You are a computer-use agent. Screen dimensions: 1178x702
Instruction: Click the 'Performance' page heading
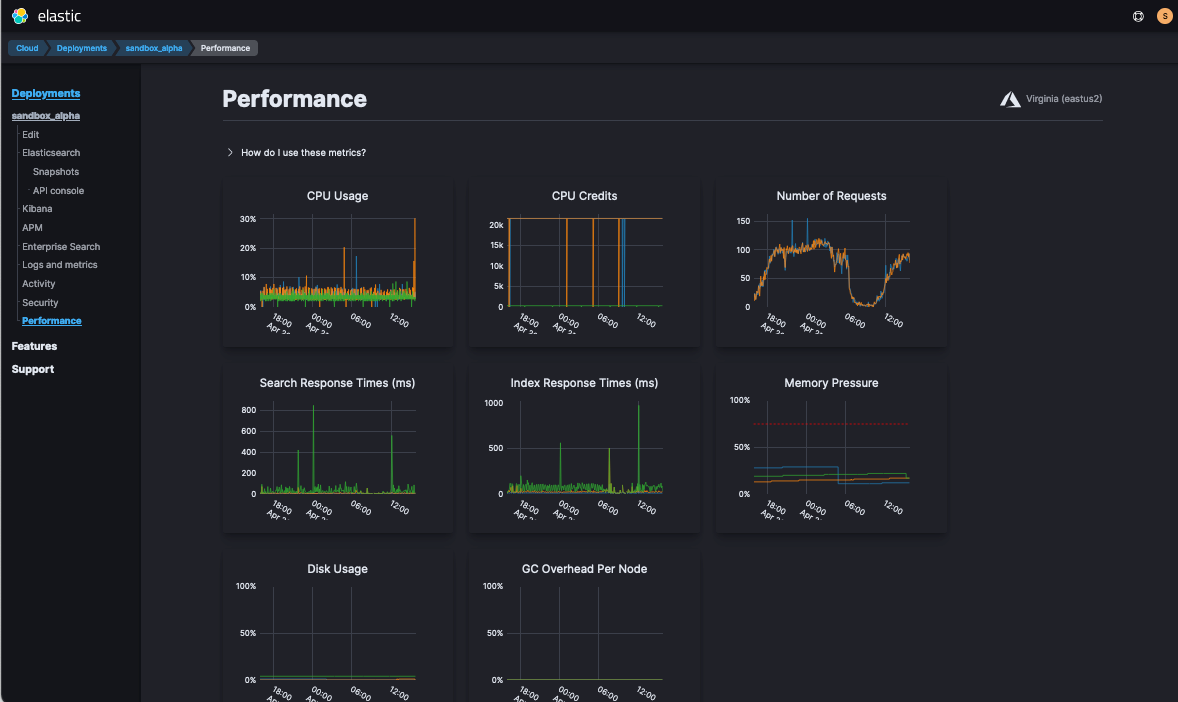(x=294, y=98)
